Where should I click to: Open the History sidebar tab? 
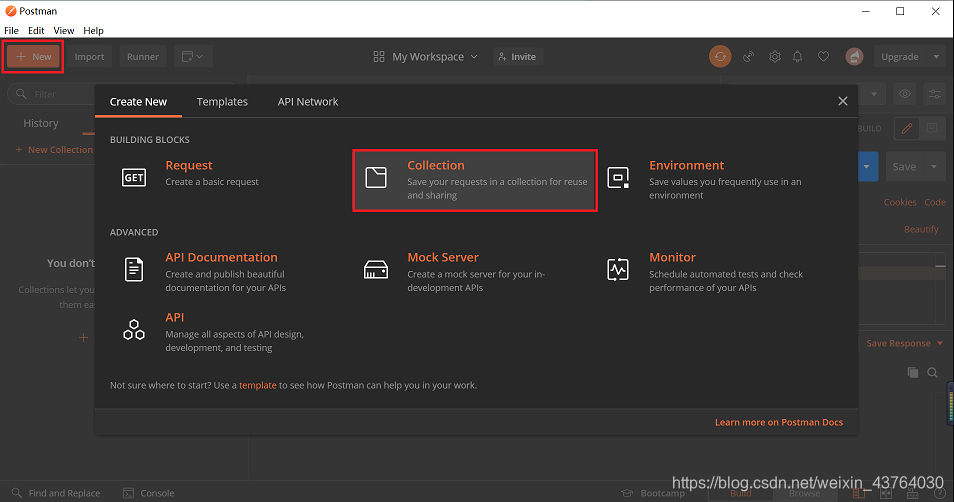click(x=41, y=123)
